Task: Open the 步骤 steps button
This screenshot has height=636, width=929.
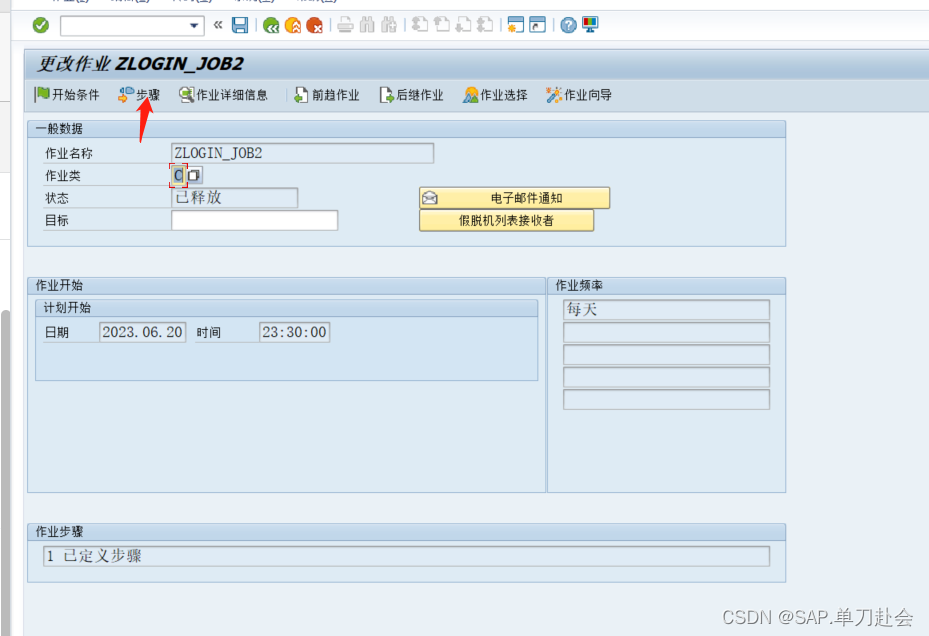Action: tap(139, 95)
